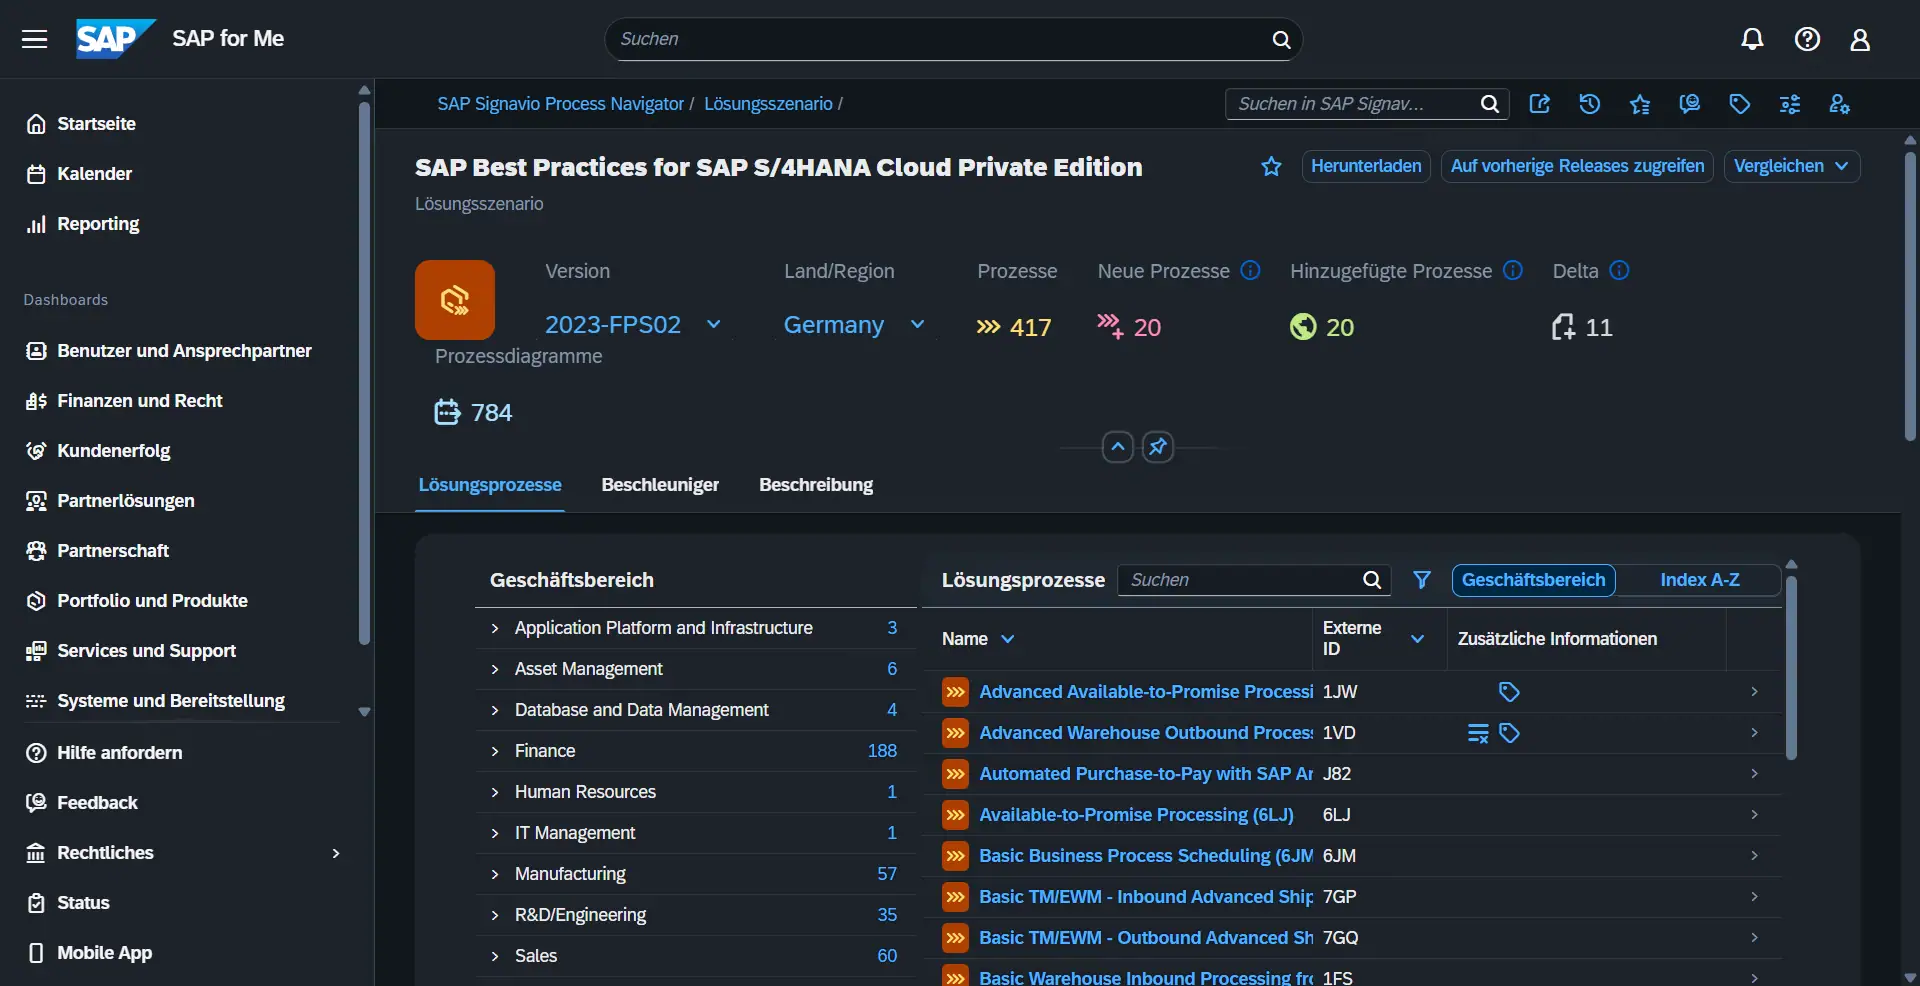Screen dimensions: 1920x986
Task: Open the tags icon in Signavio toolbar
Action: coord(1740,104)
